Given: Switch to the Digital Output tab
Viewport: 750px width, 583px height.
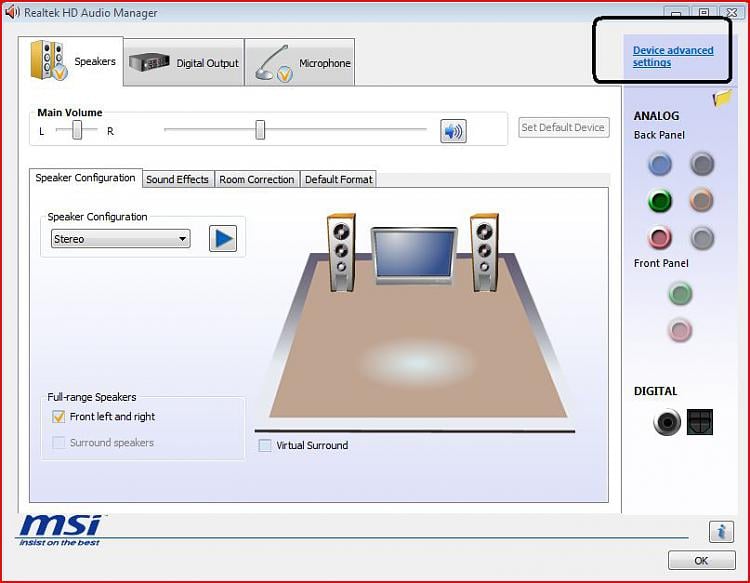Looking at the screenshot, I should [184, 63].
